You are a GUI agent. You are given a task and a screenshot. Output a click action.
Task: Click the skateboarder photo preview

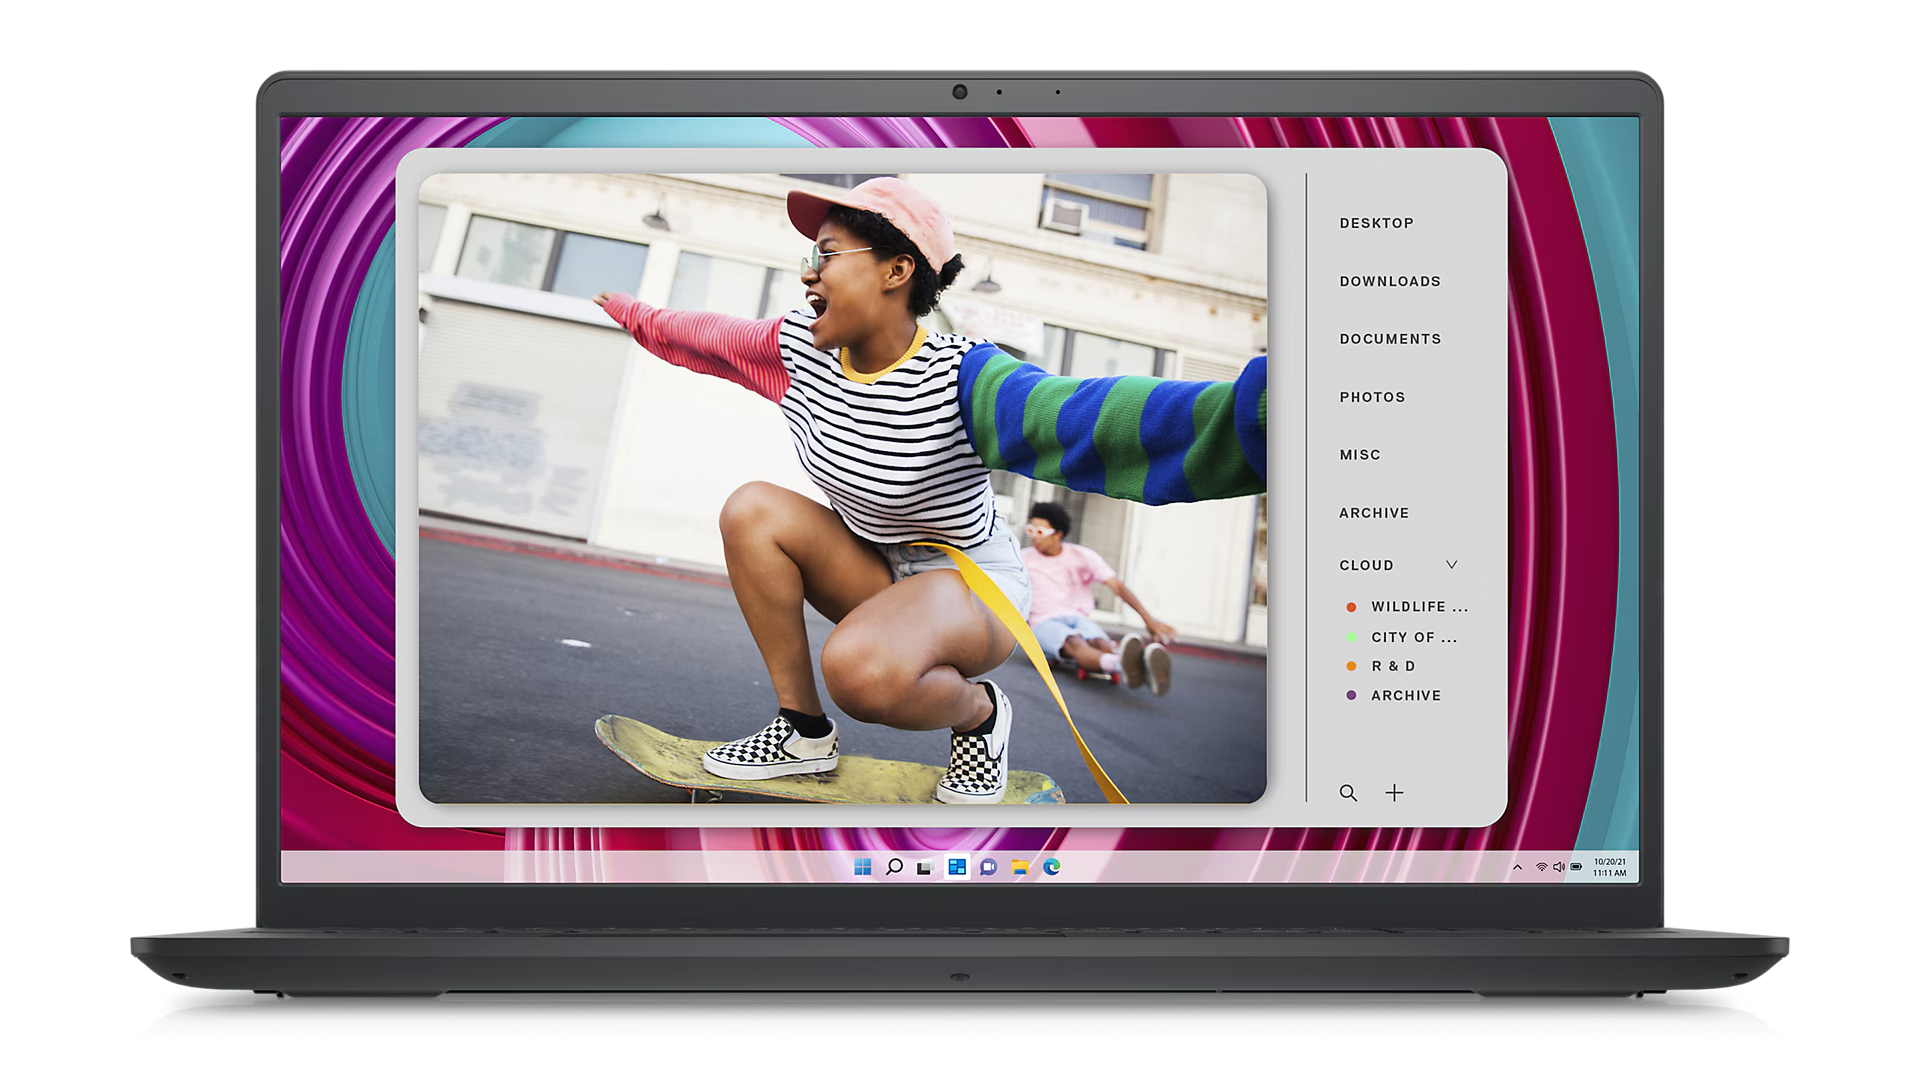click(x=842, y=488)
